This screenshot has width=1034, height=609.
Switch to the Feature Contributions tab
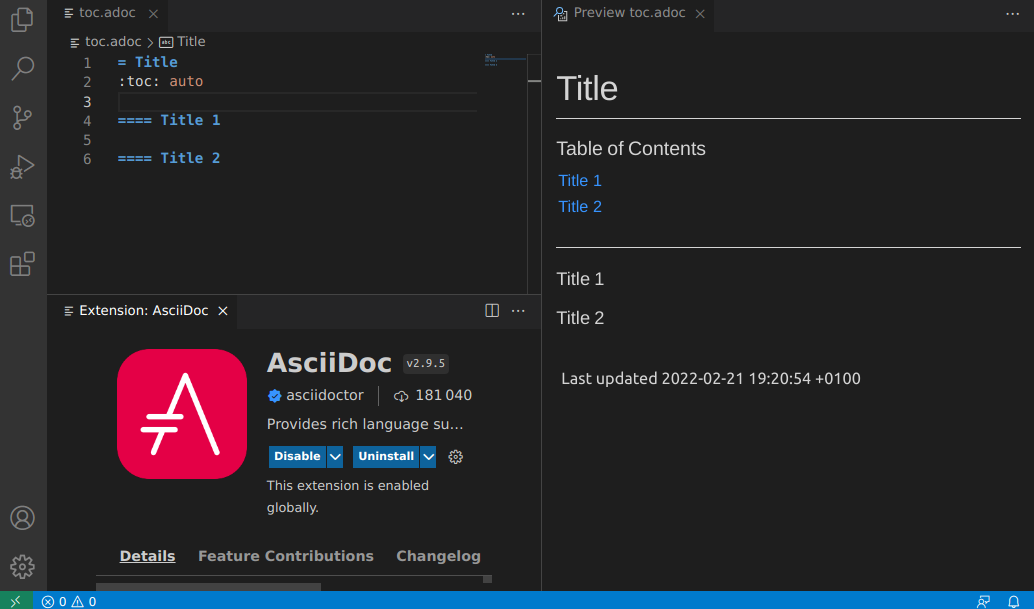tap(286, 556)
